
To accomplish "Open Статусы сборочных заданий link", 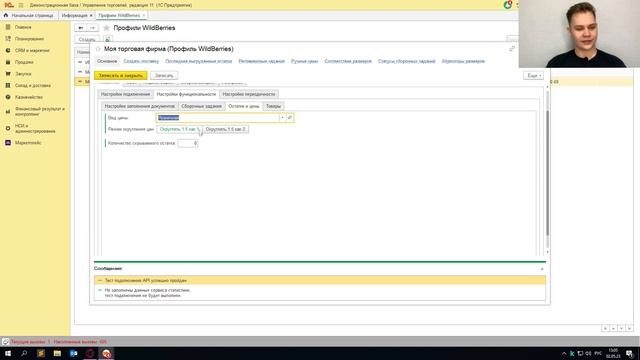I will point(407,61).
